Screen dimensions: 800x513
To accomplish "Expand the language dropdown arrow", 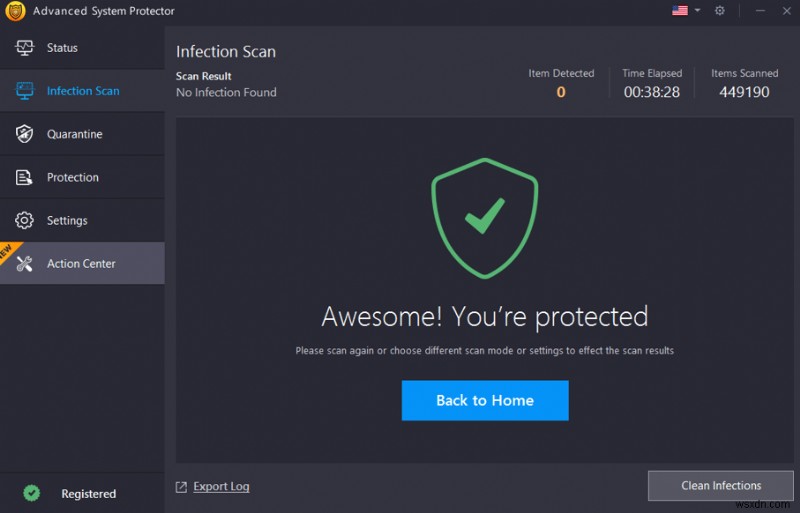I will [697, 10].
